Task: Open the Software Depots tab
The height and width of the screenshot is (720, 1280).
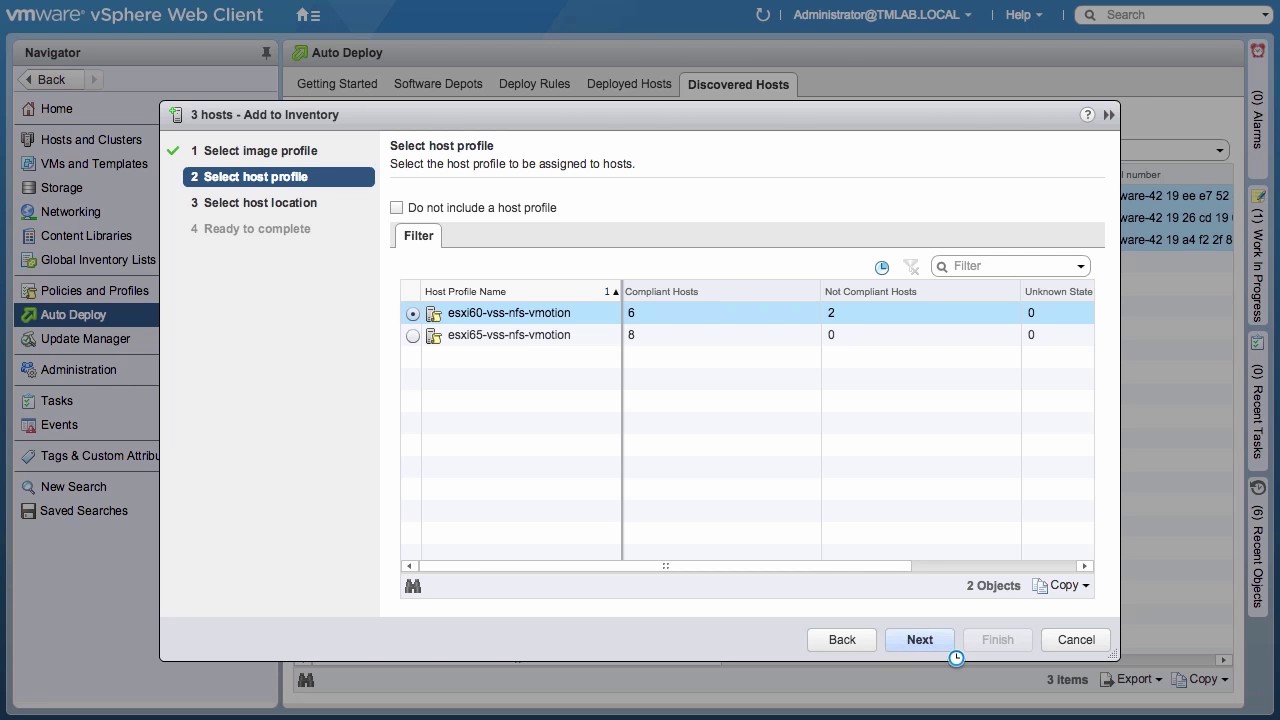Action: [x=438, y=84]
